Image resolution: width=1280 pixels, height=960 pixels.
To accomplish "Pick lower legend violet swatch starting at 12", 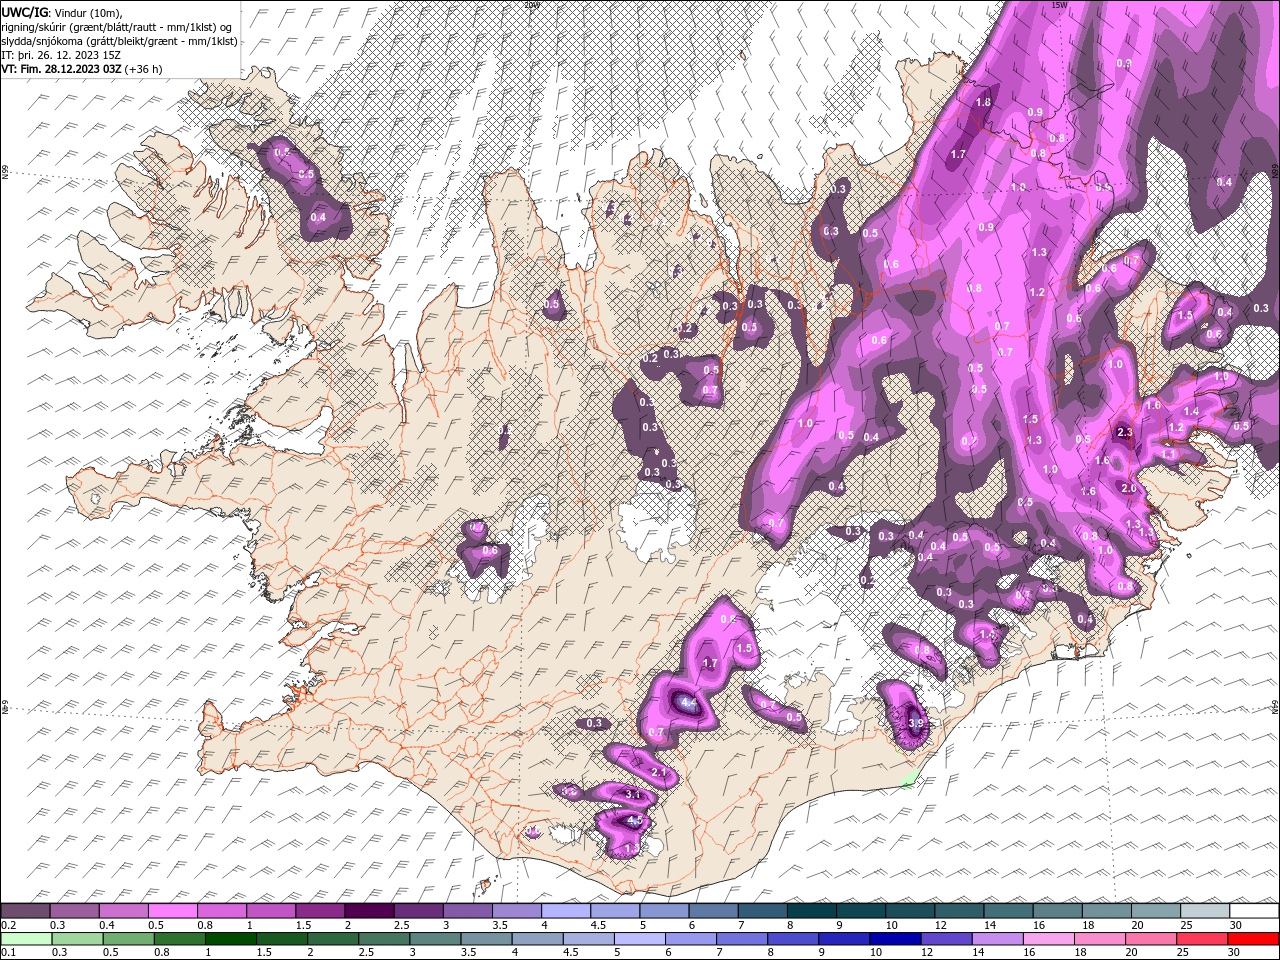I will (x=946, y=939).
